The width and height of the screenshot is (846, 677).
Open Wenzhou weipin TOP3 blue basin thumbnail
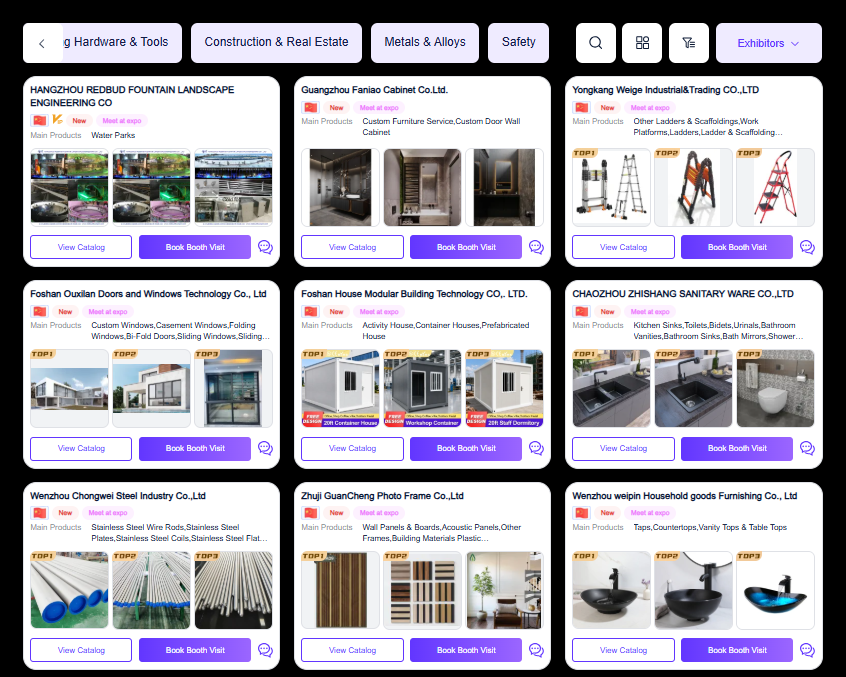point(775,590)
